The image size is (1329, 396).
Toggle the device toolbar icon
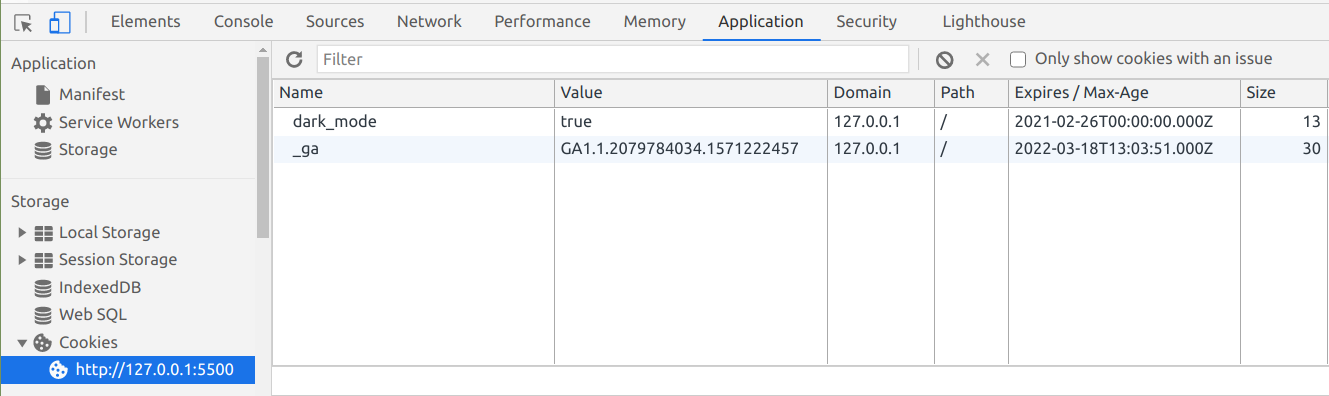[60, 22]
